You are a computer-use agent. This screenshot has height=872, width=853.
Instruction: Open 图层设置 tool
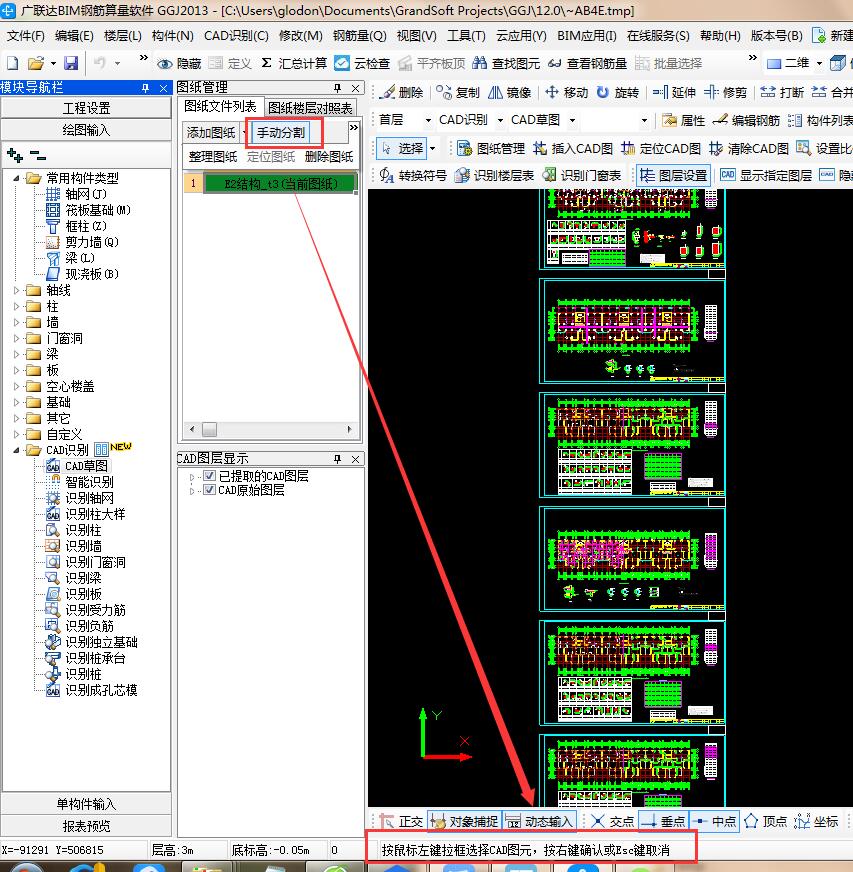click(673, 175)
